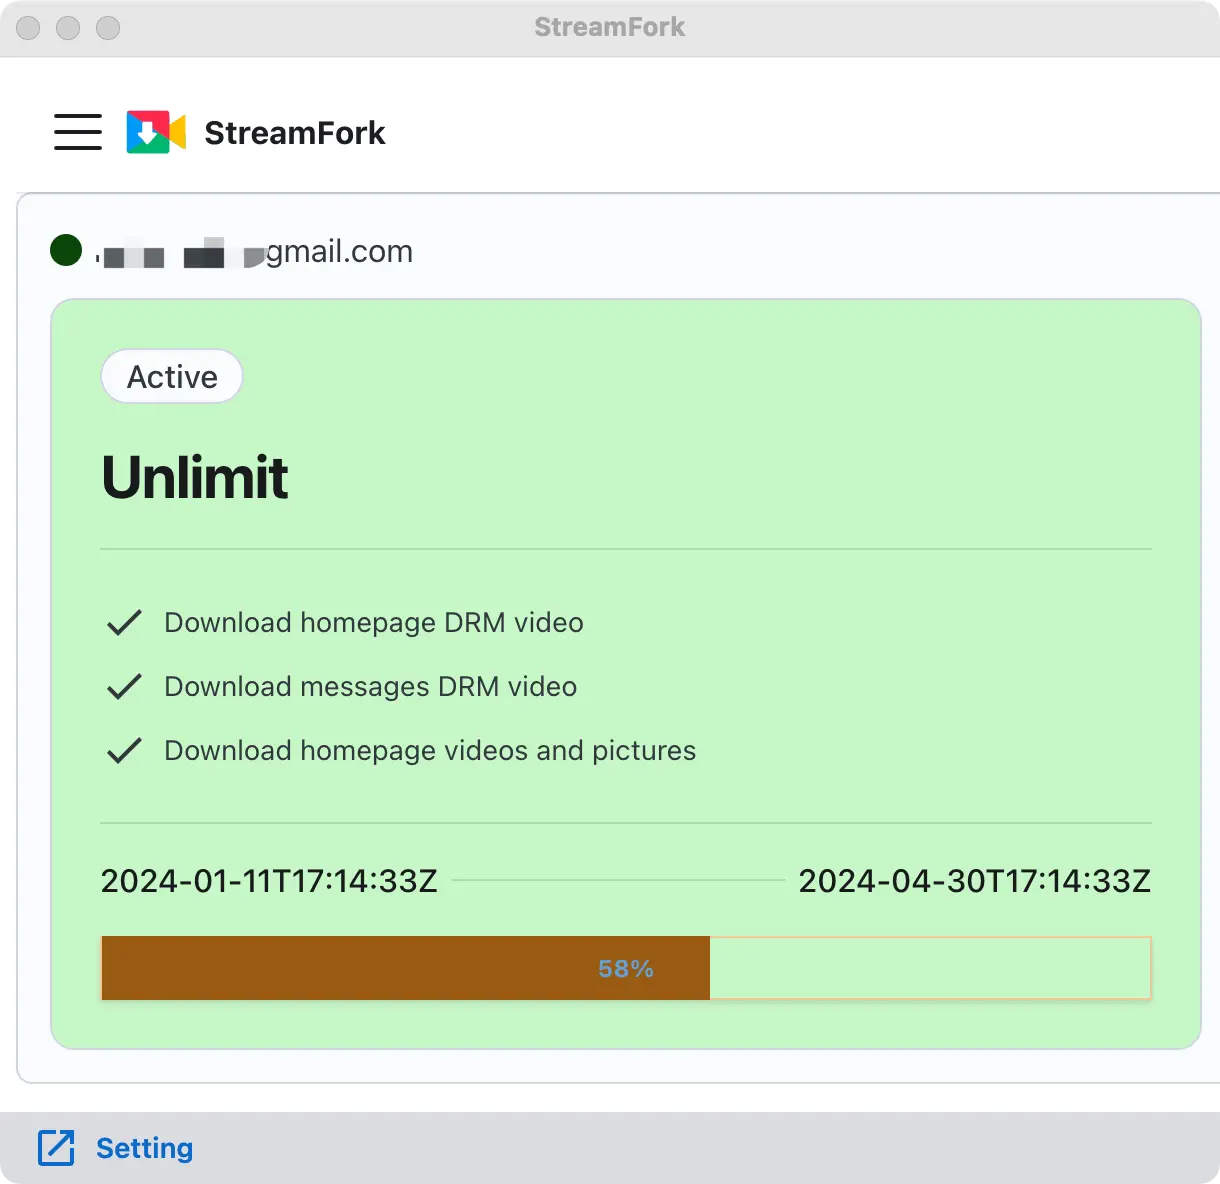The width and height of the screenshot is (1220, 1184).
Task: Select the expiration date 2024-04-30T17:14:33Z
Action: [x=974, y=881]
